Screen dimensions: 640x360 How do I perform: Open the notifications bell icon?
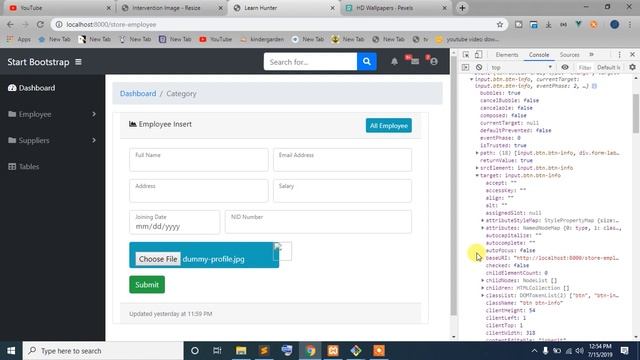coord(394,62)
